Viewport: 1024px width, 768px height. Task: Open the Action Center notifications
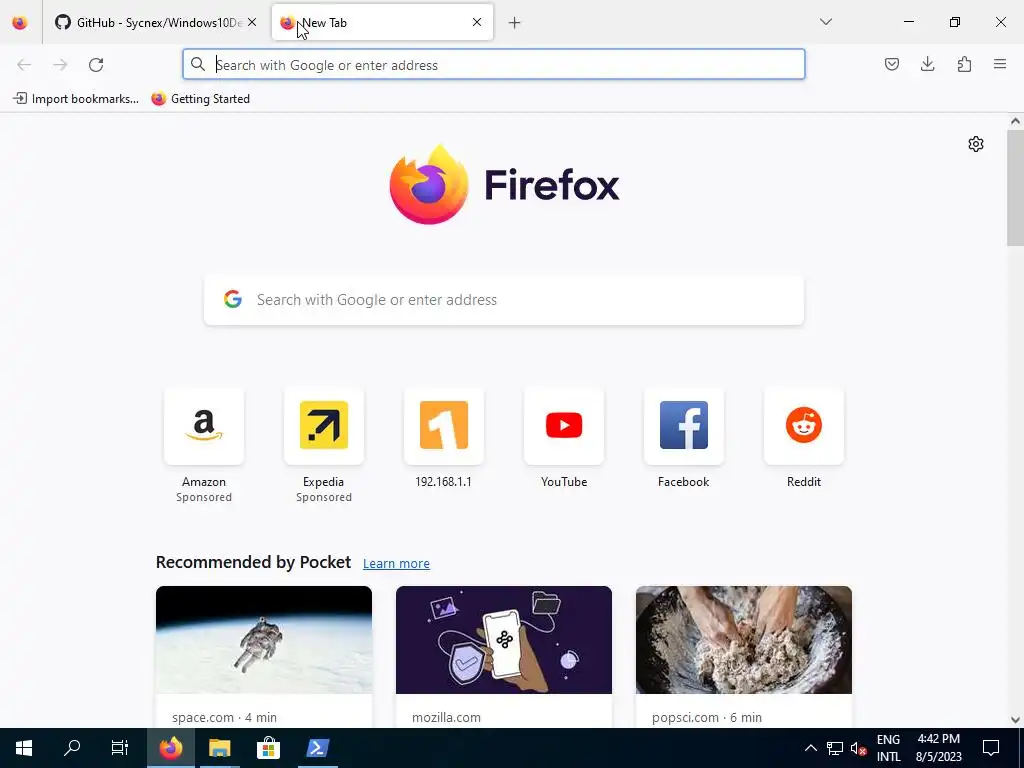(991, 748)
